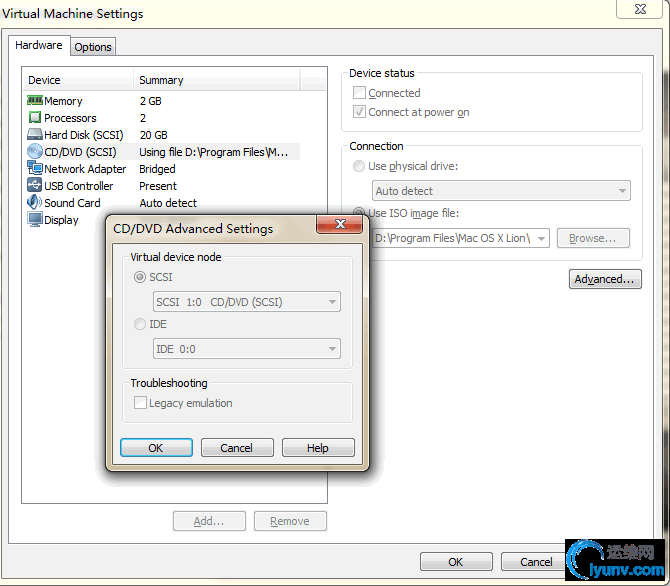The height and width of the screenshot is (586, 670).
Task: Click the Processors chip icon
Action: (x=35, y=117)
